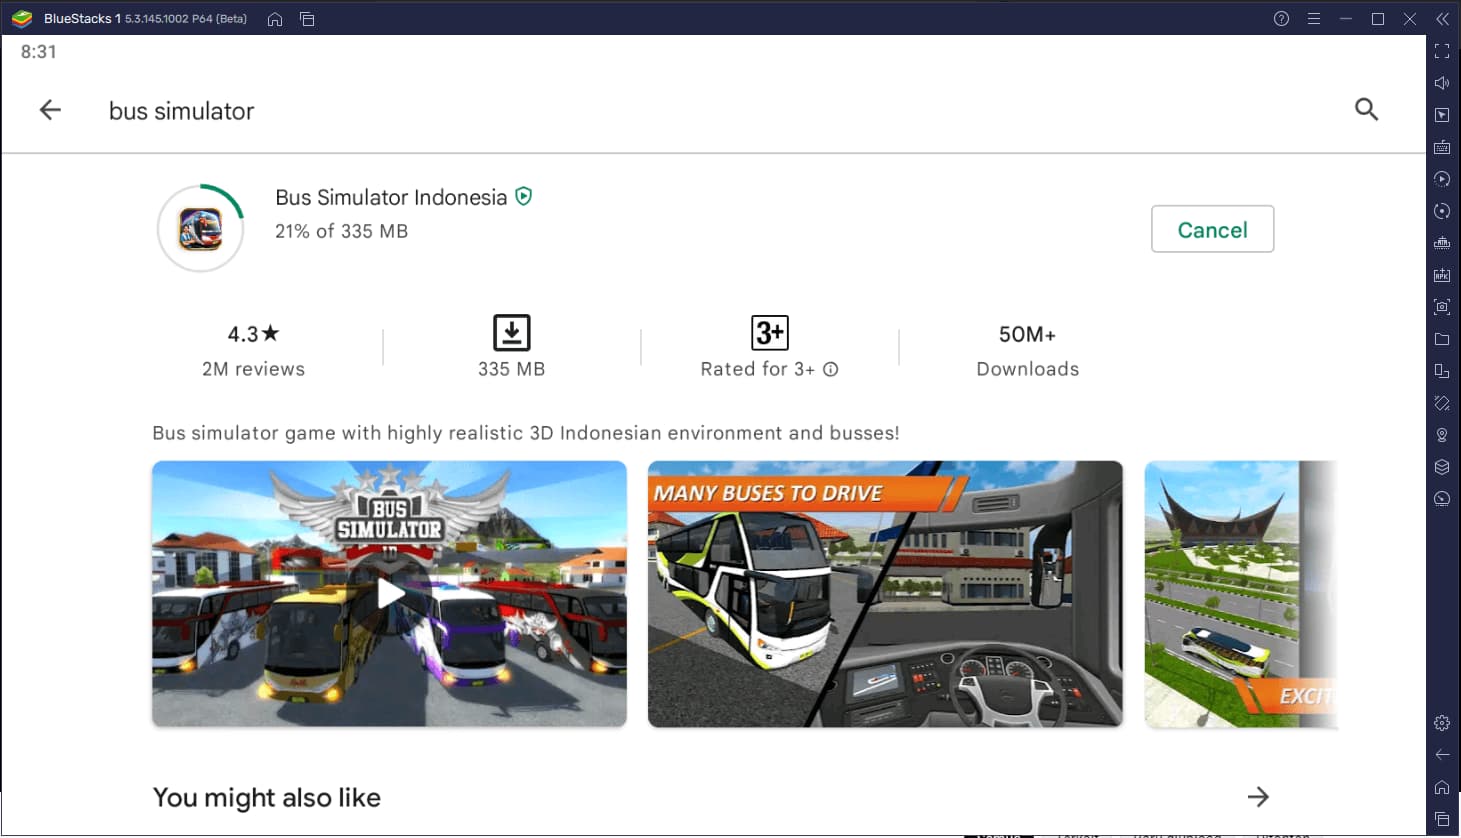Open multi-instance manager layers icon
The width and height of the screenshot is (1461, 838).
coord(1442,467)
